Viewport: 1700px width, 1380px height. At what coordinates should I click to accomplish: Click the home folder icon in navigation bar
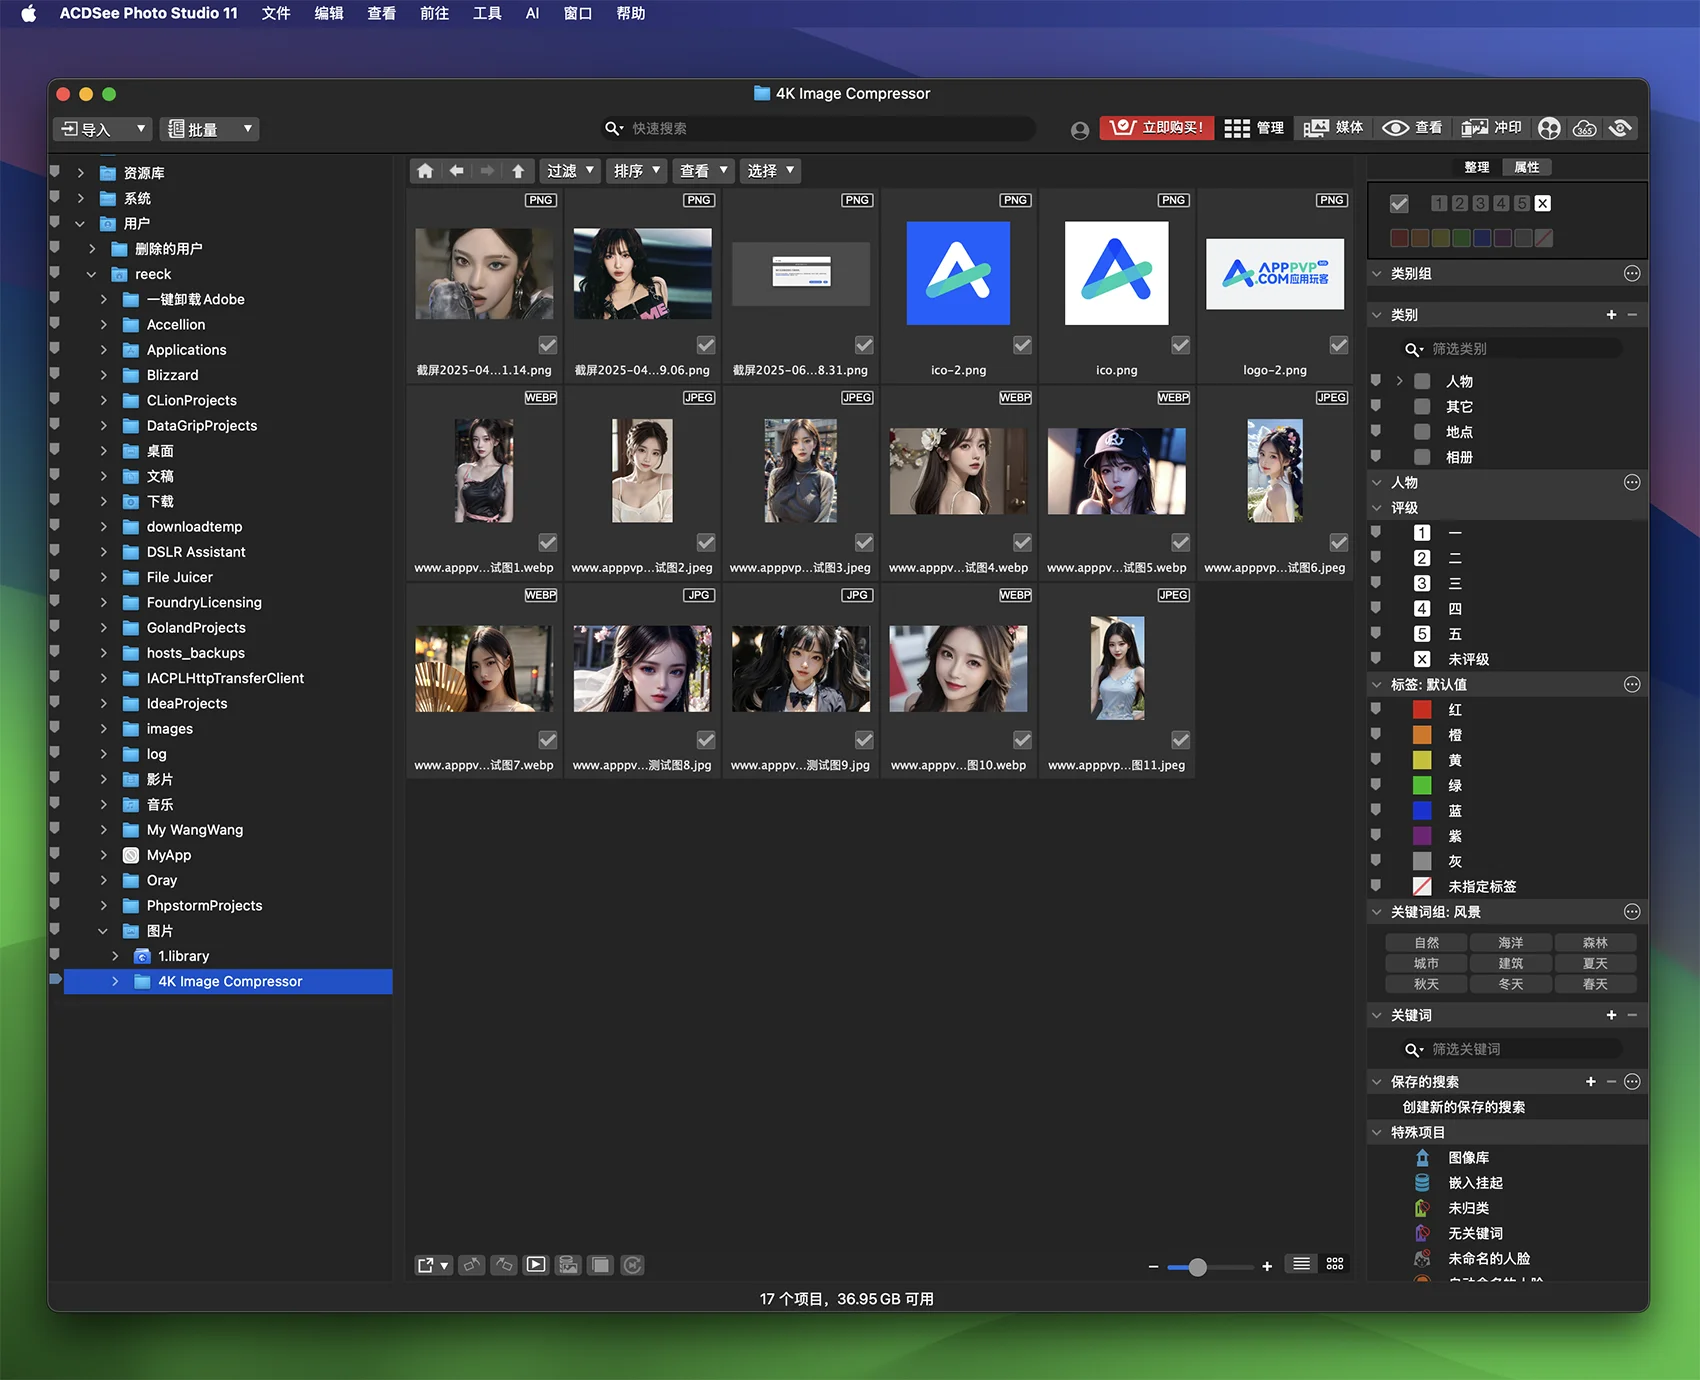coord(425,171)
